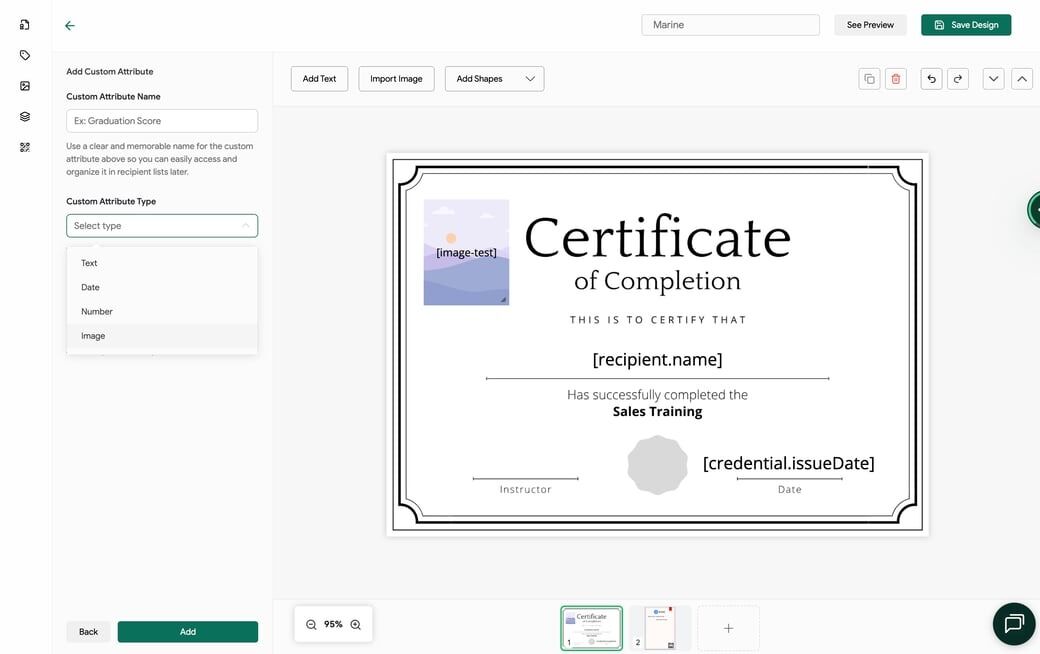
Task: Click the 95% zoom level value
Action: point(333,624)
